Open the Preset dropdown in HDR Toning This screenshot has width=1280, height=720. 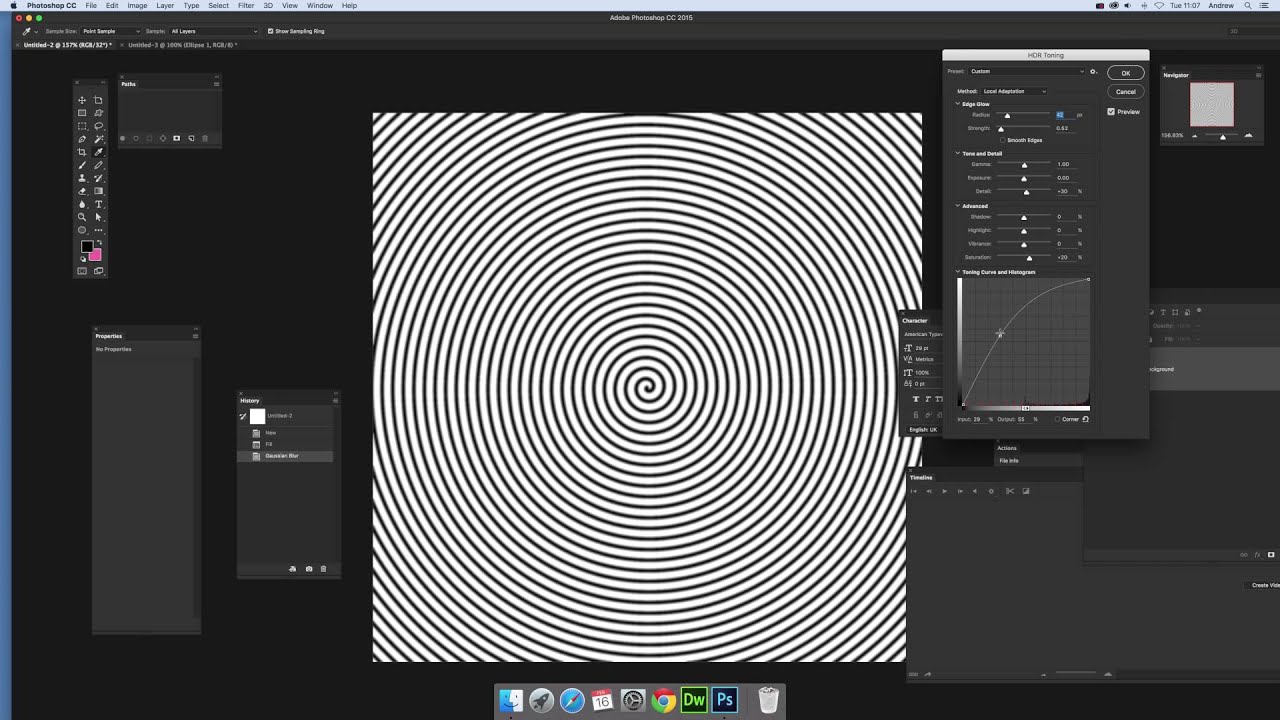point(1026,71)
